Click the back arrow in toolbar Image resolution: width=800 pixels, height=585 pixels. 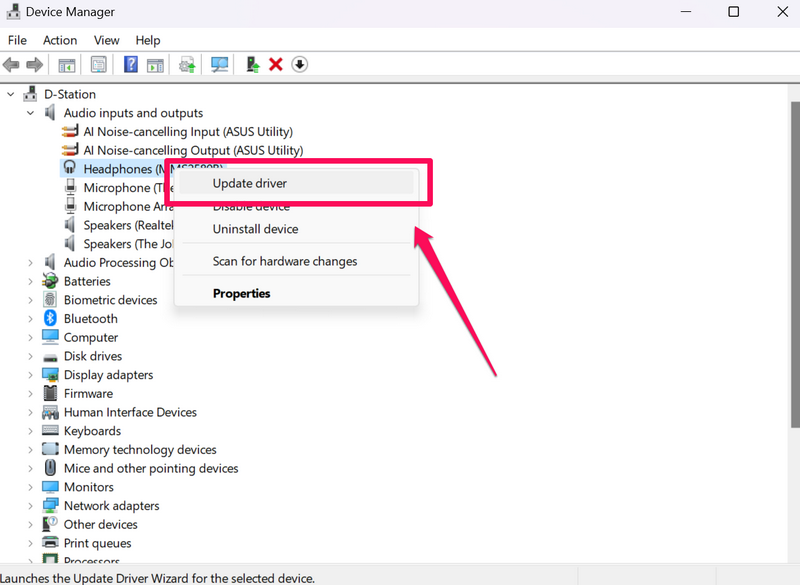coord(12,65)
